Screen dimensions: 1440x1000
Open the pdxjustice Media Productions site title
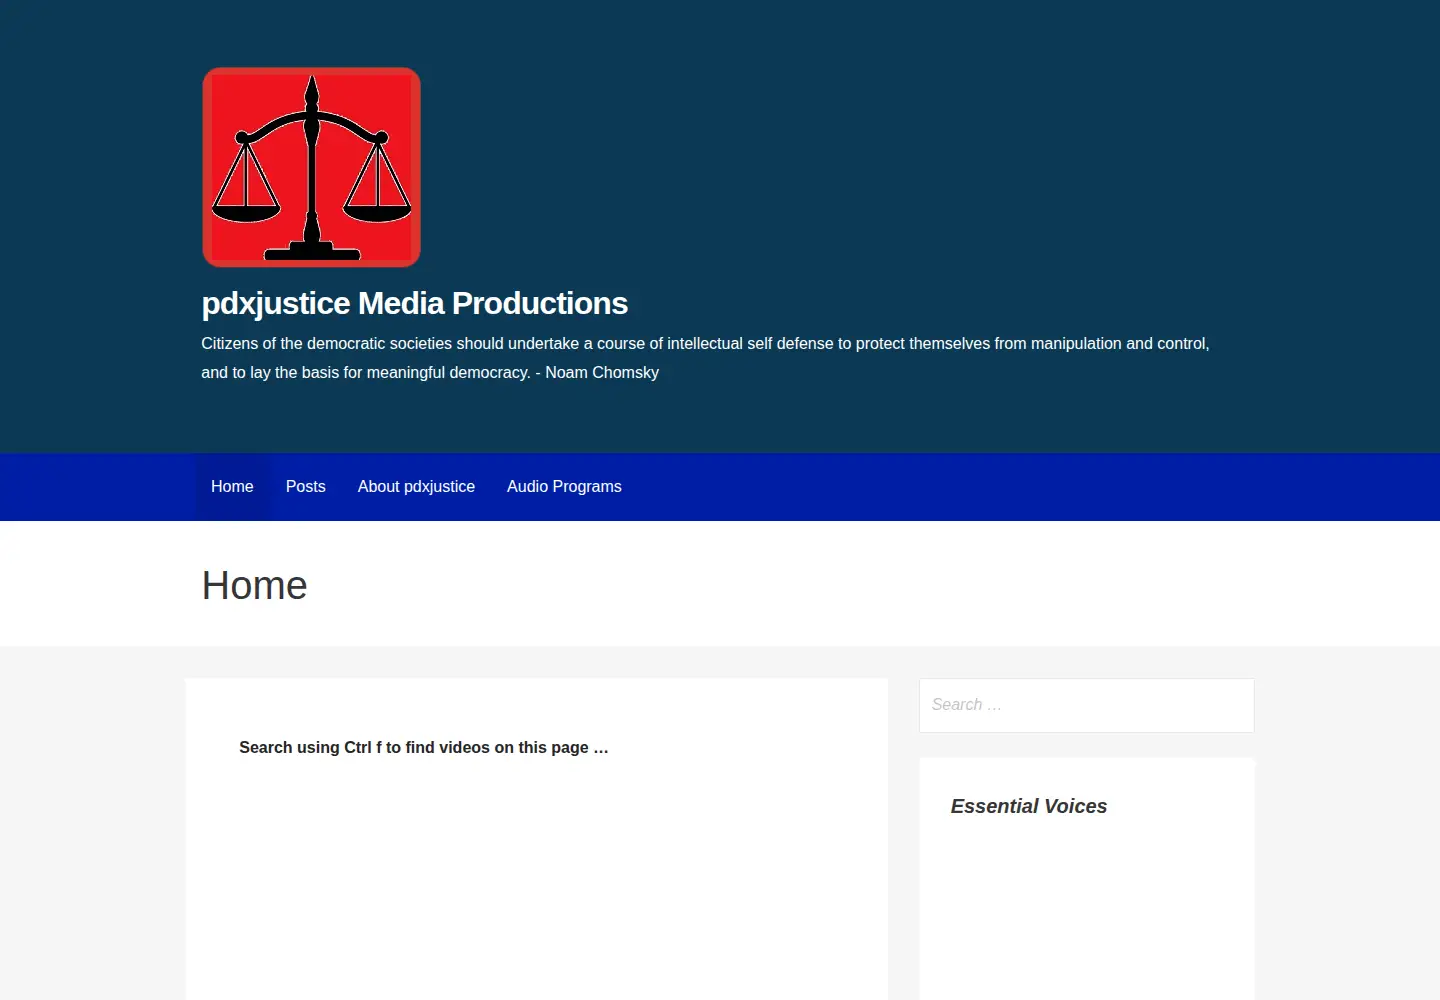click(415, 303)
